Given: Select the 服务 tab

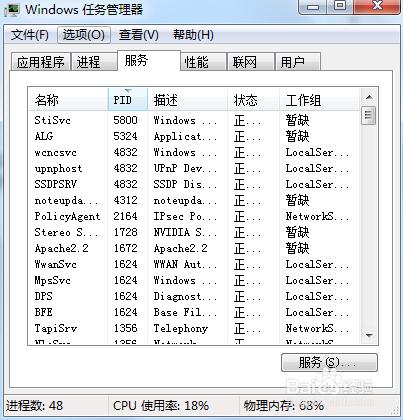Looking at the screenshot, I should click(149, 61).
